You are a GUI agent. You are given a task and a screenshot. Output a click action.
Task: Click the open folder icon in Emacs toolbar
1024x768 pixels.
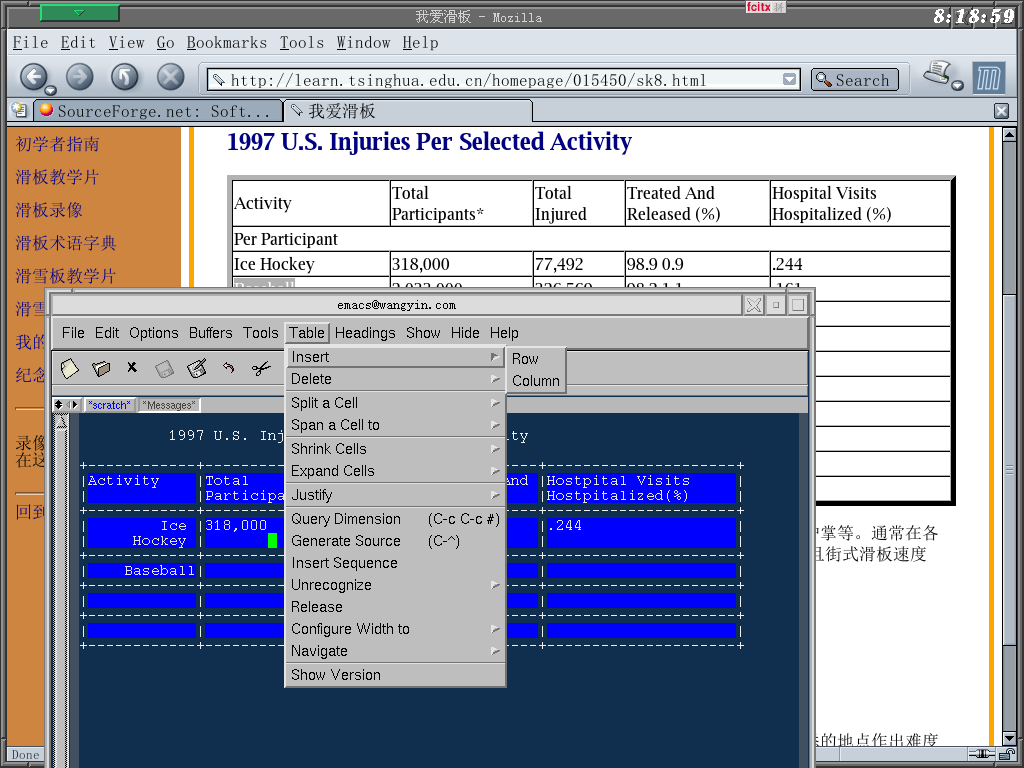pyautogui.click(x=101, y=369)
